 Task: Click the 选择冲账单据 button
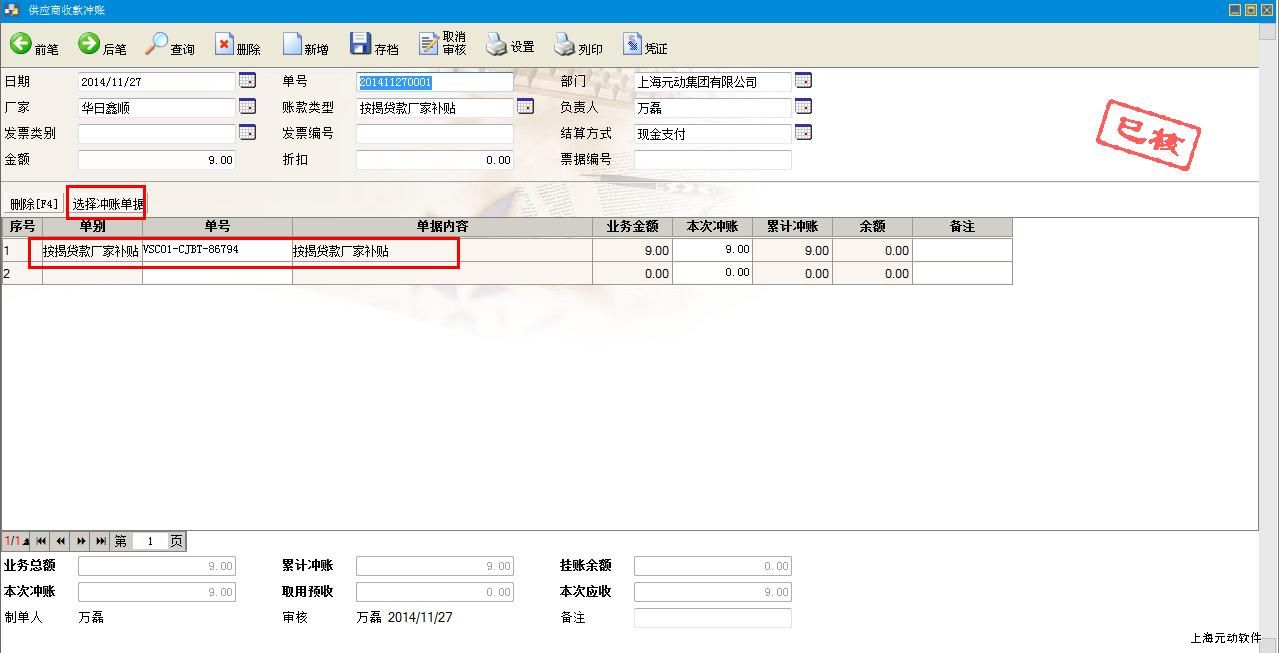[x=107, y=204]
